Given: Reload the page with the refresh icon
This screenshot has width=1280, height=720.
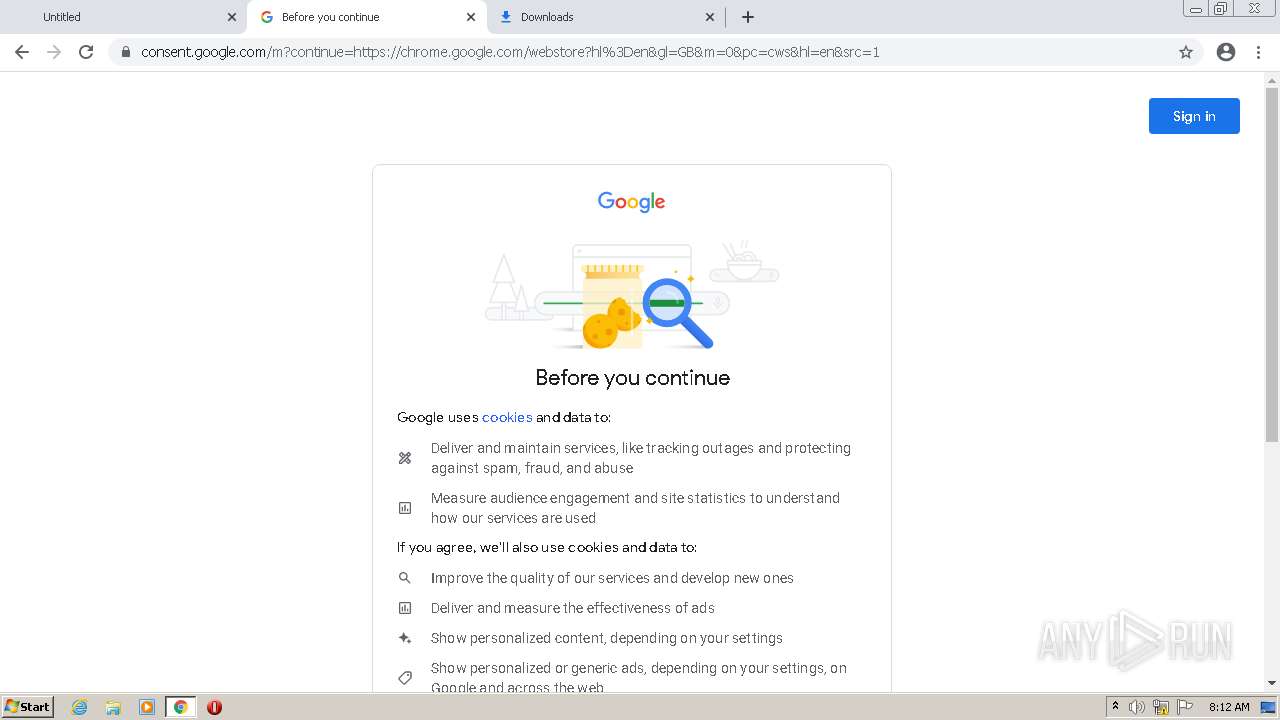Looking at the screenshot, I should (86, 52).
